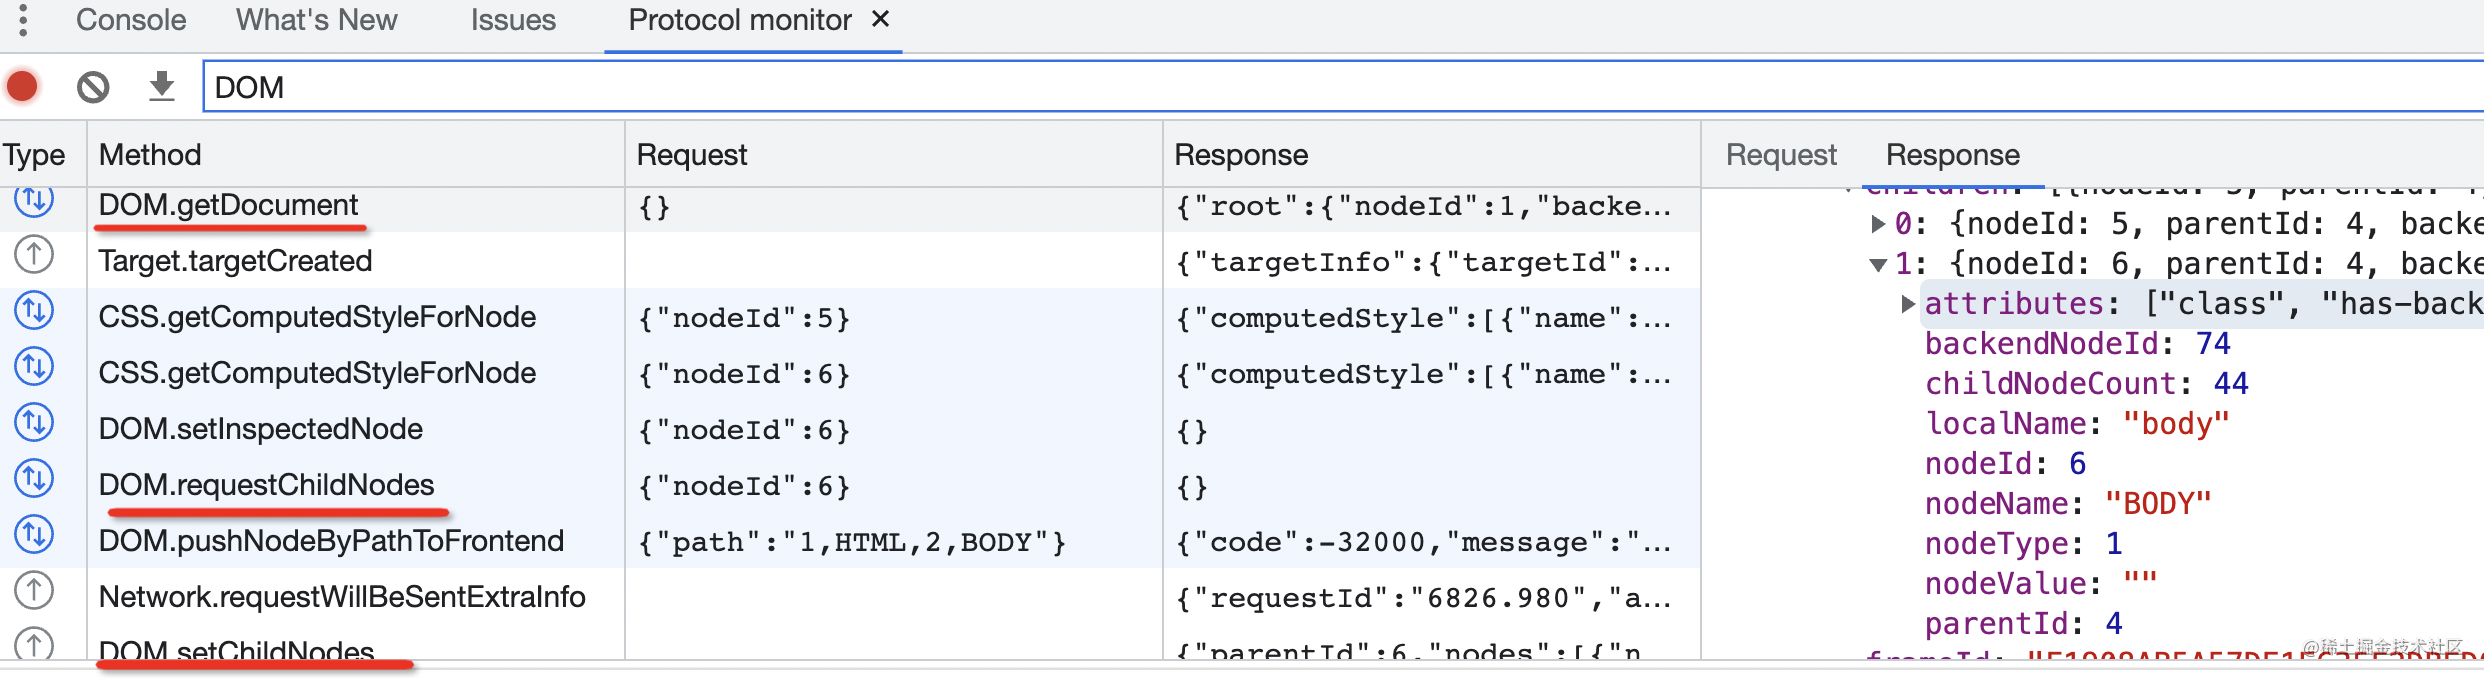
Task: Toggle the red record button
Action: pyautogui.click(x=23, y=87)
